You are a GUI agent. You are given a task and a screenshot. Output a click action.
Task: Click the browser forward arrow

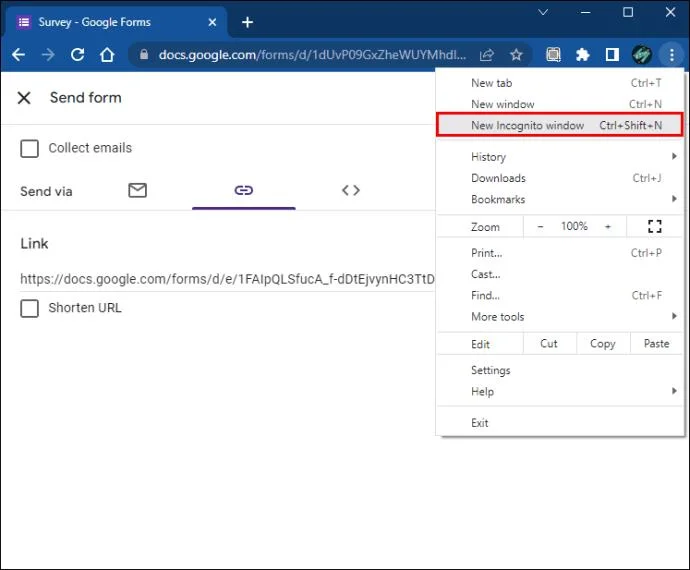(x=48, y=55)
